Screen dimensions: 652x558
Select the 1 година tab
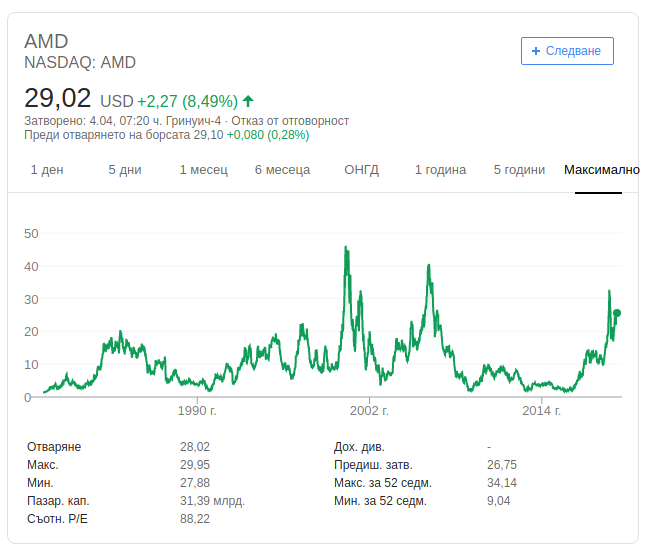pyautogui.click(x=440, y=170)
